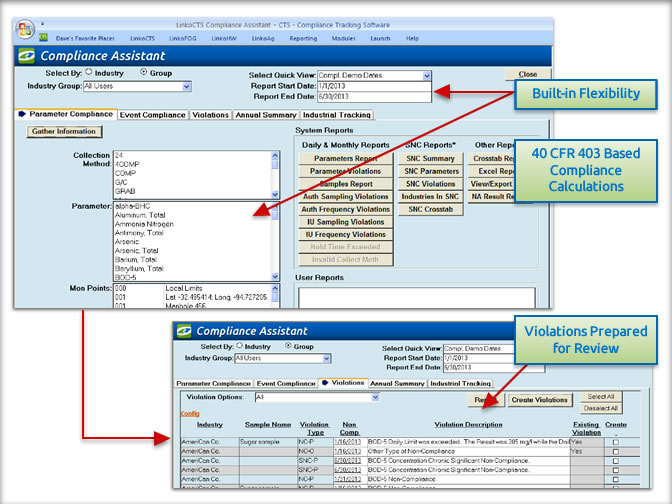
Task: Open the Modules menu
Action: coord(343,38)
